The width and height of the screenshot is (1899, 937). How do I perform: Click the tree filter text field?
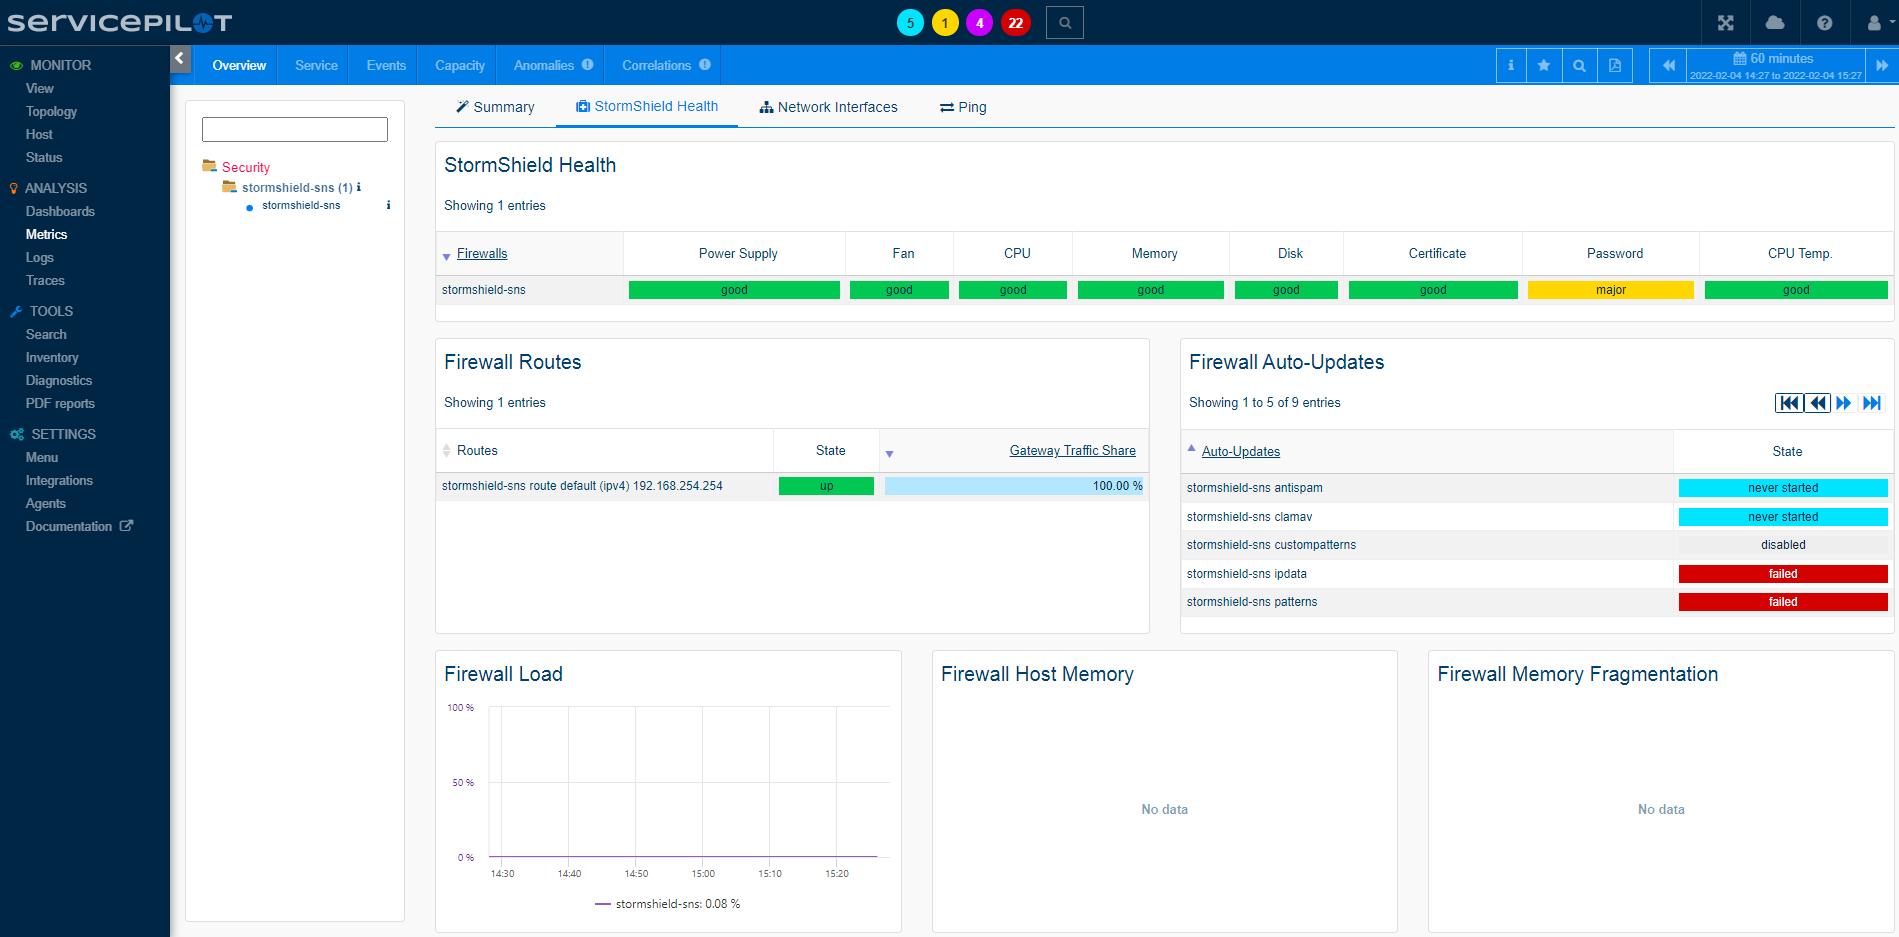coord(295,130)
